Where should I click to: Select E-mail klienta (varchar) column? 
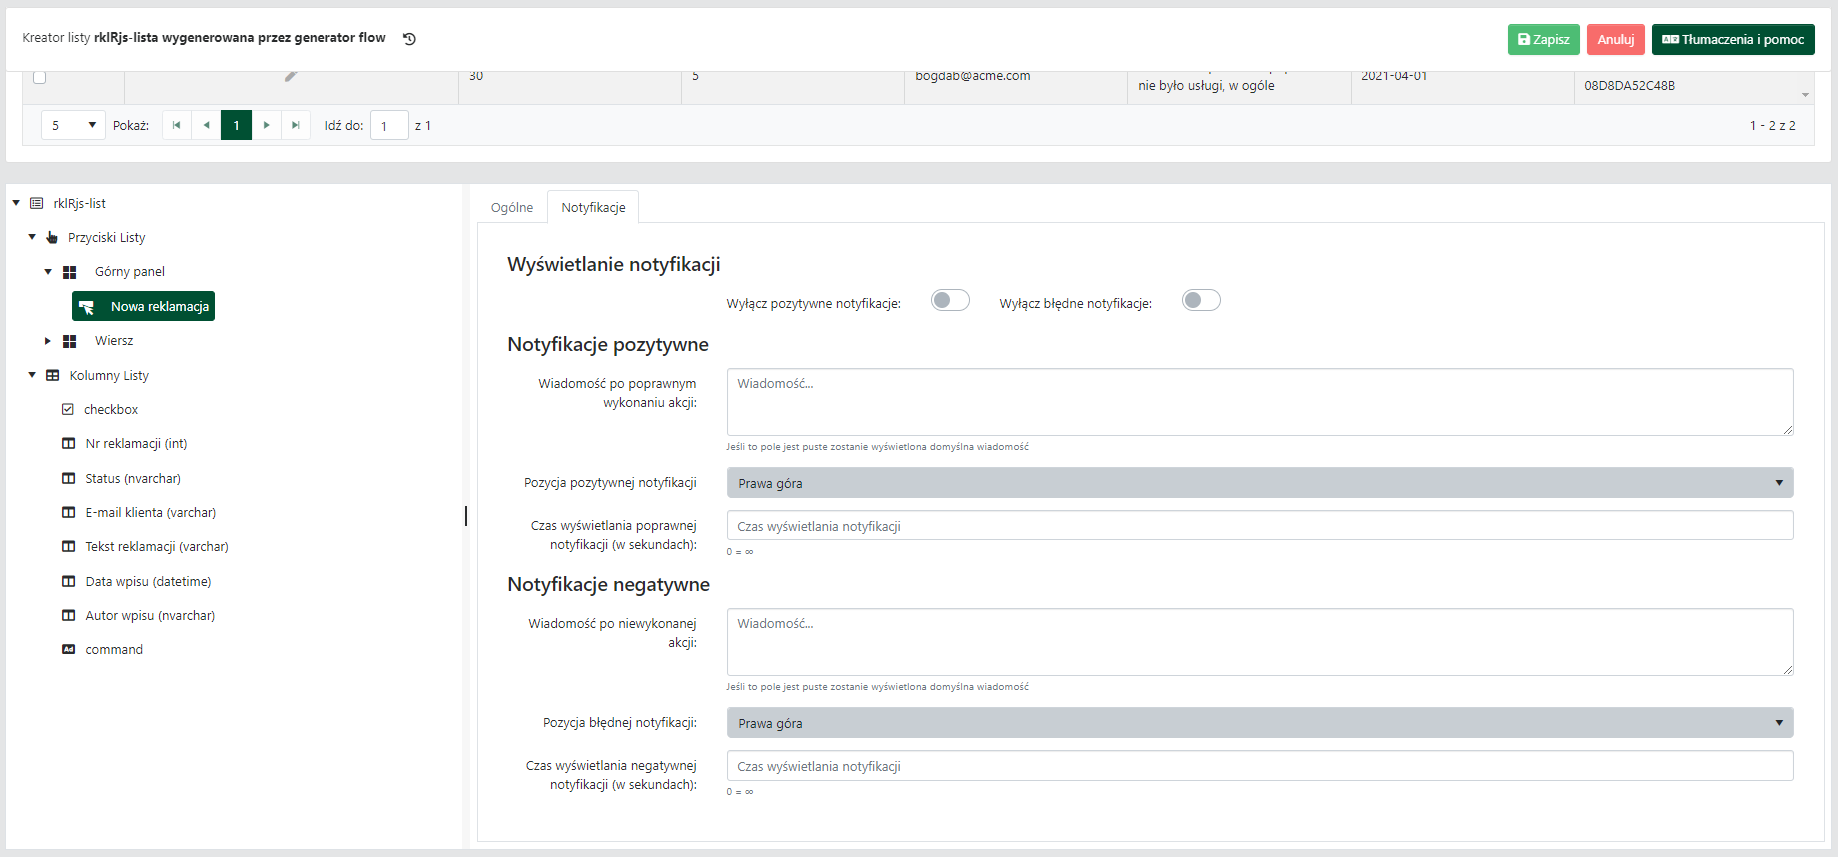[x=151, y=512]
